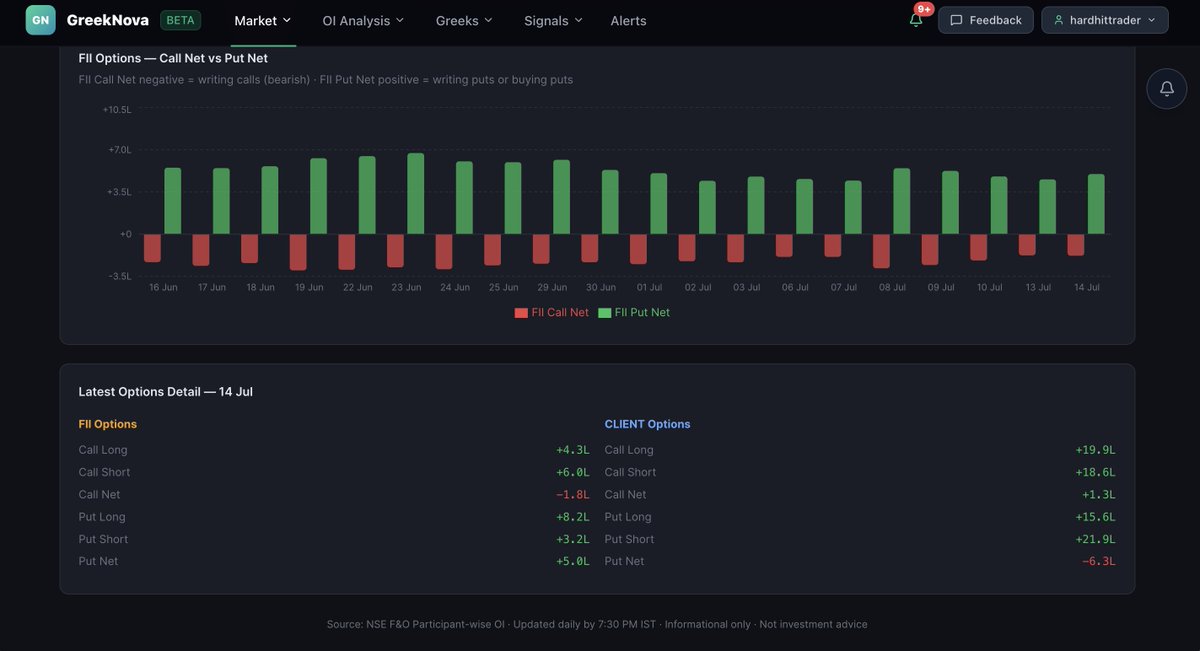Go to the Alerts page
1200x651 pixels.
(628, 20)
